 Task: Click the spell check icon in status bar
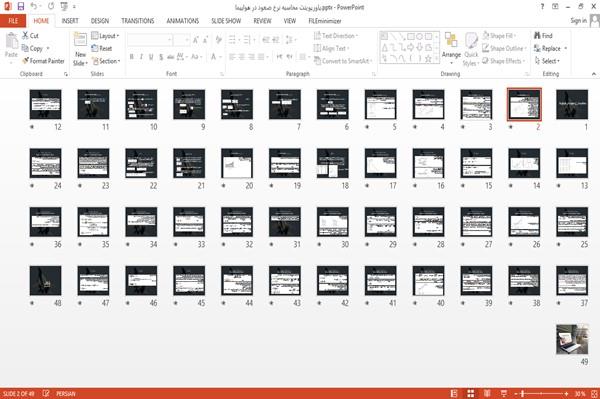pos(46,393)
